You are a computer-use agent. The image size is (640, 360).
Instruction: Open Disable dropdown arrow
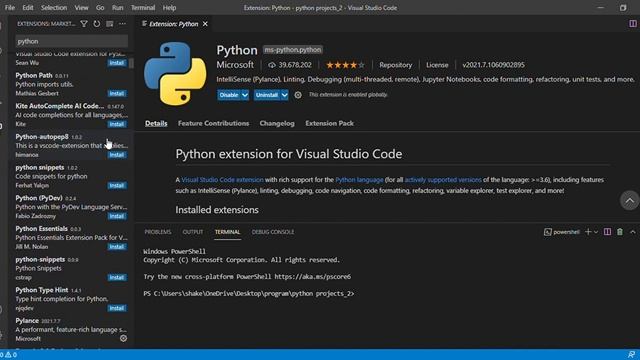244,95
